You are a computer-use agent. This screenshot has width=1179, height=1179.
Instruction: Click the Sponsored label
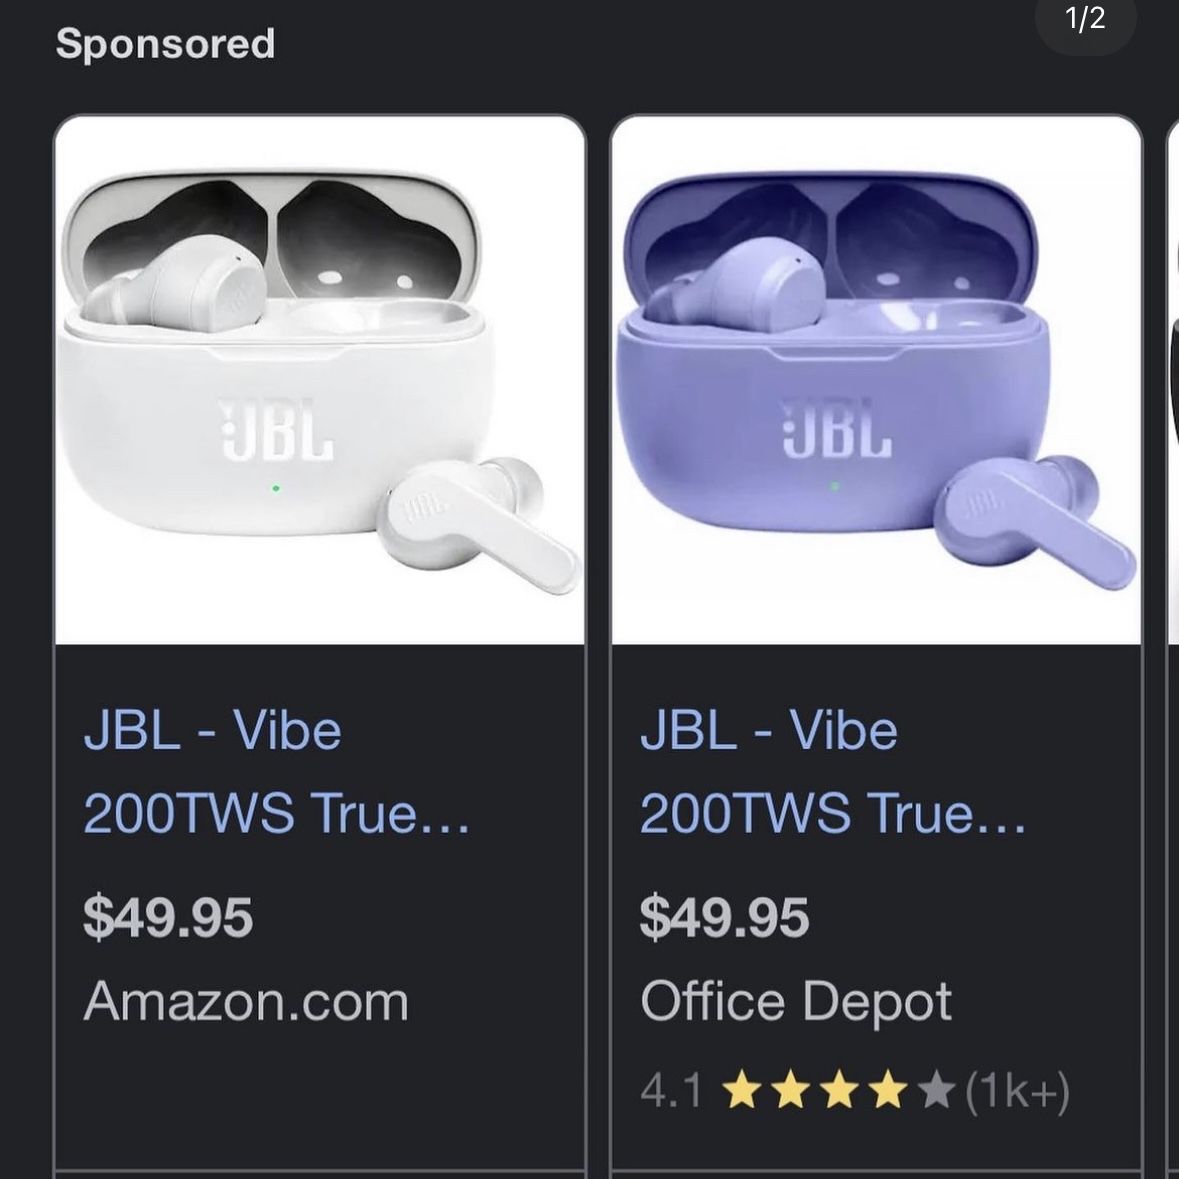[165, 44]
